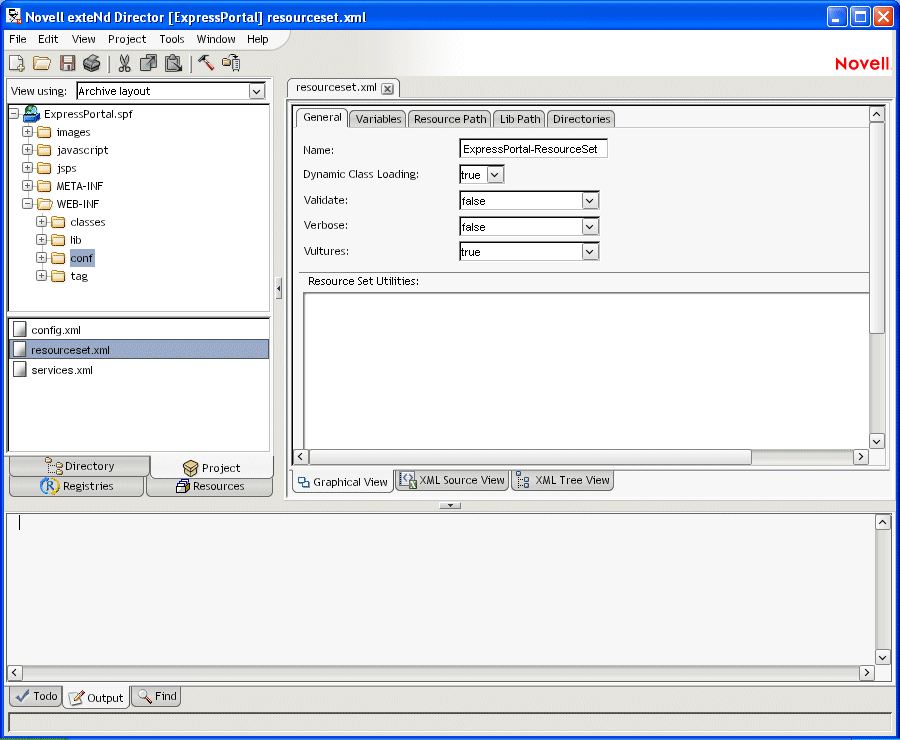The image size is (900, 740).
Task: Switch to the Resource Path tab
Action: pos(450,119)
